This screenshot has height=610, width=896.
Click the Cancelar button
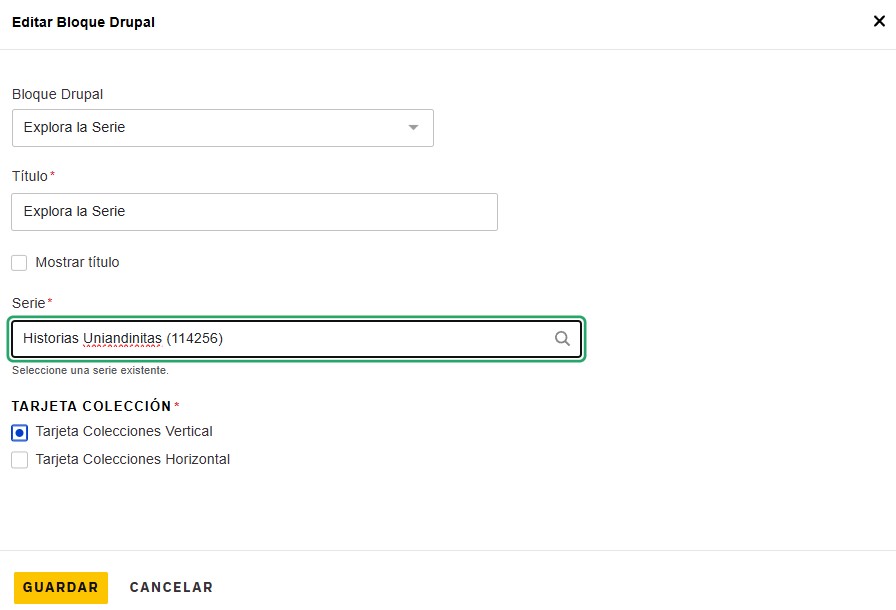point(171,587)
